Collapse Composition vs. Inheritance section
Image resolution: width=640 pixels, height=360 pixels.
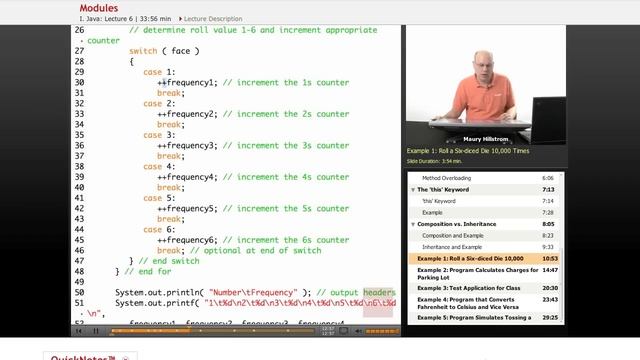(x=413, y=224)
